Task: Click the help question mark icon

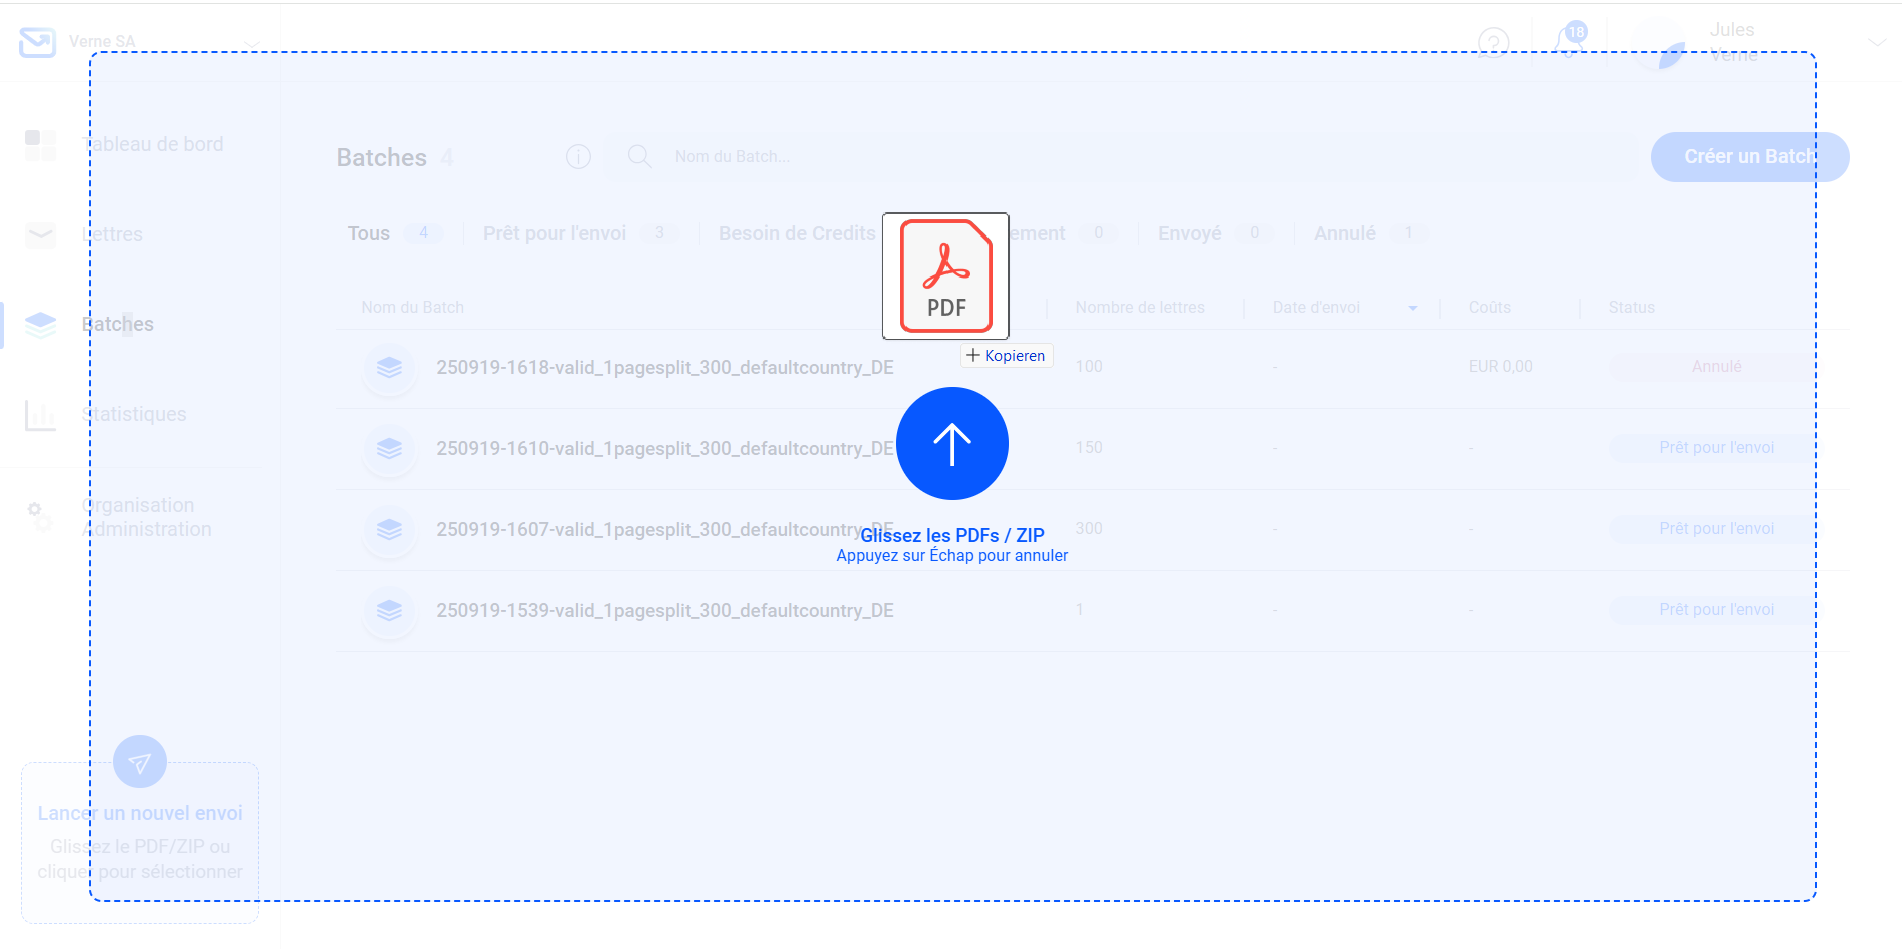Action: 1493,43
